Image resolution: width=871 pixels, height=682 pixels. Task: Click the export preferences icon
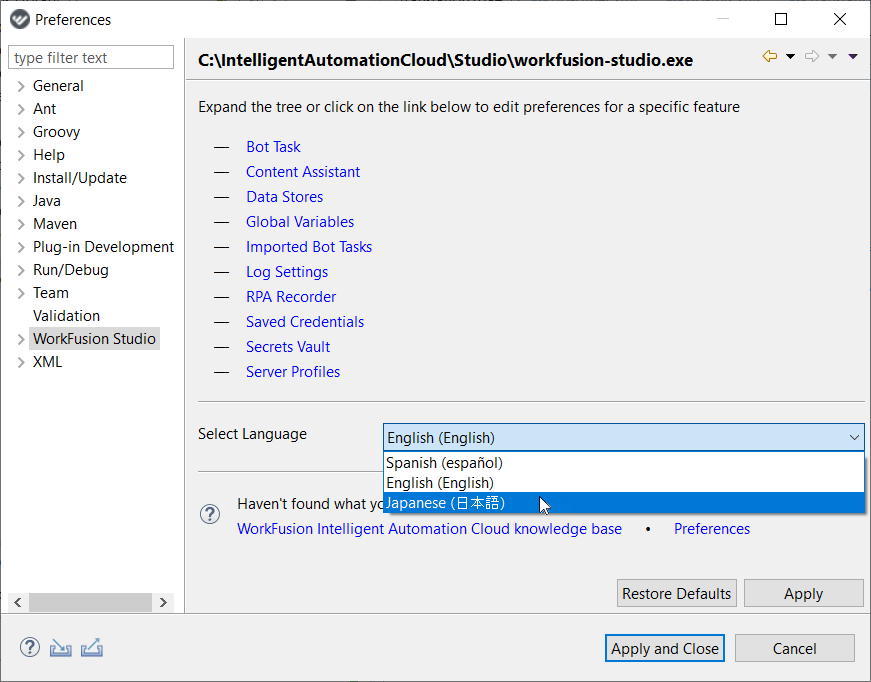coord(92,648)
